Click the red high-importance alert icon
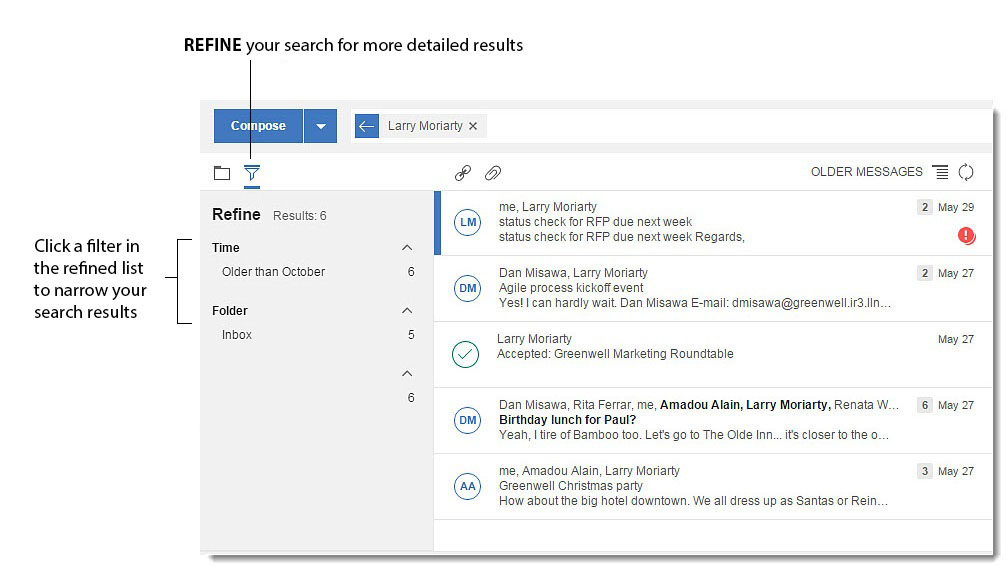Viewport: 1008px width, 570px height. 966,236
